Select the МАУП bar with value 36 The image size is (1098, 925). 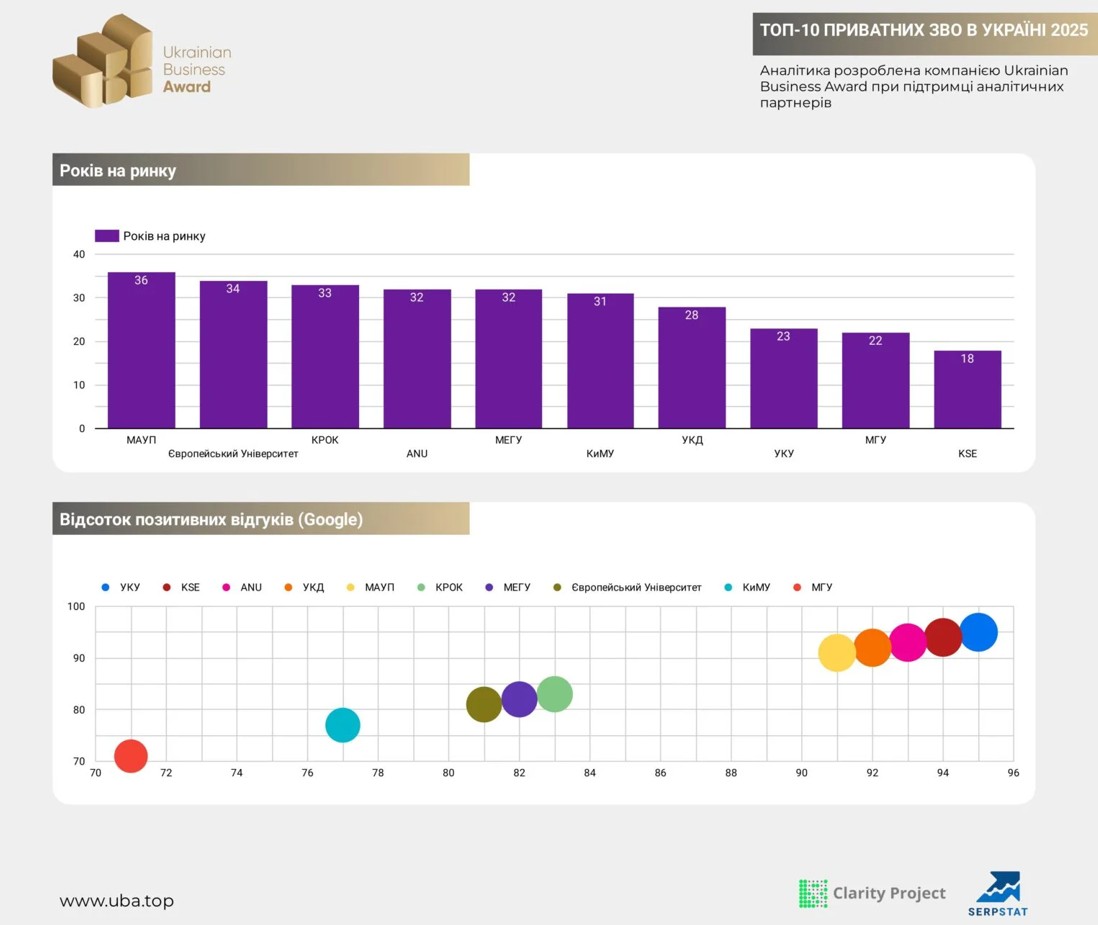tap(141, 350)
